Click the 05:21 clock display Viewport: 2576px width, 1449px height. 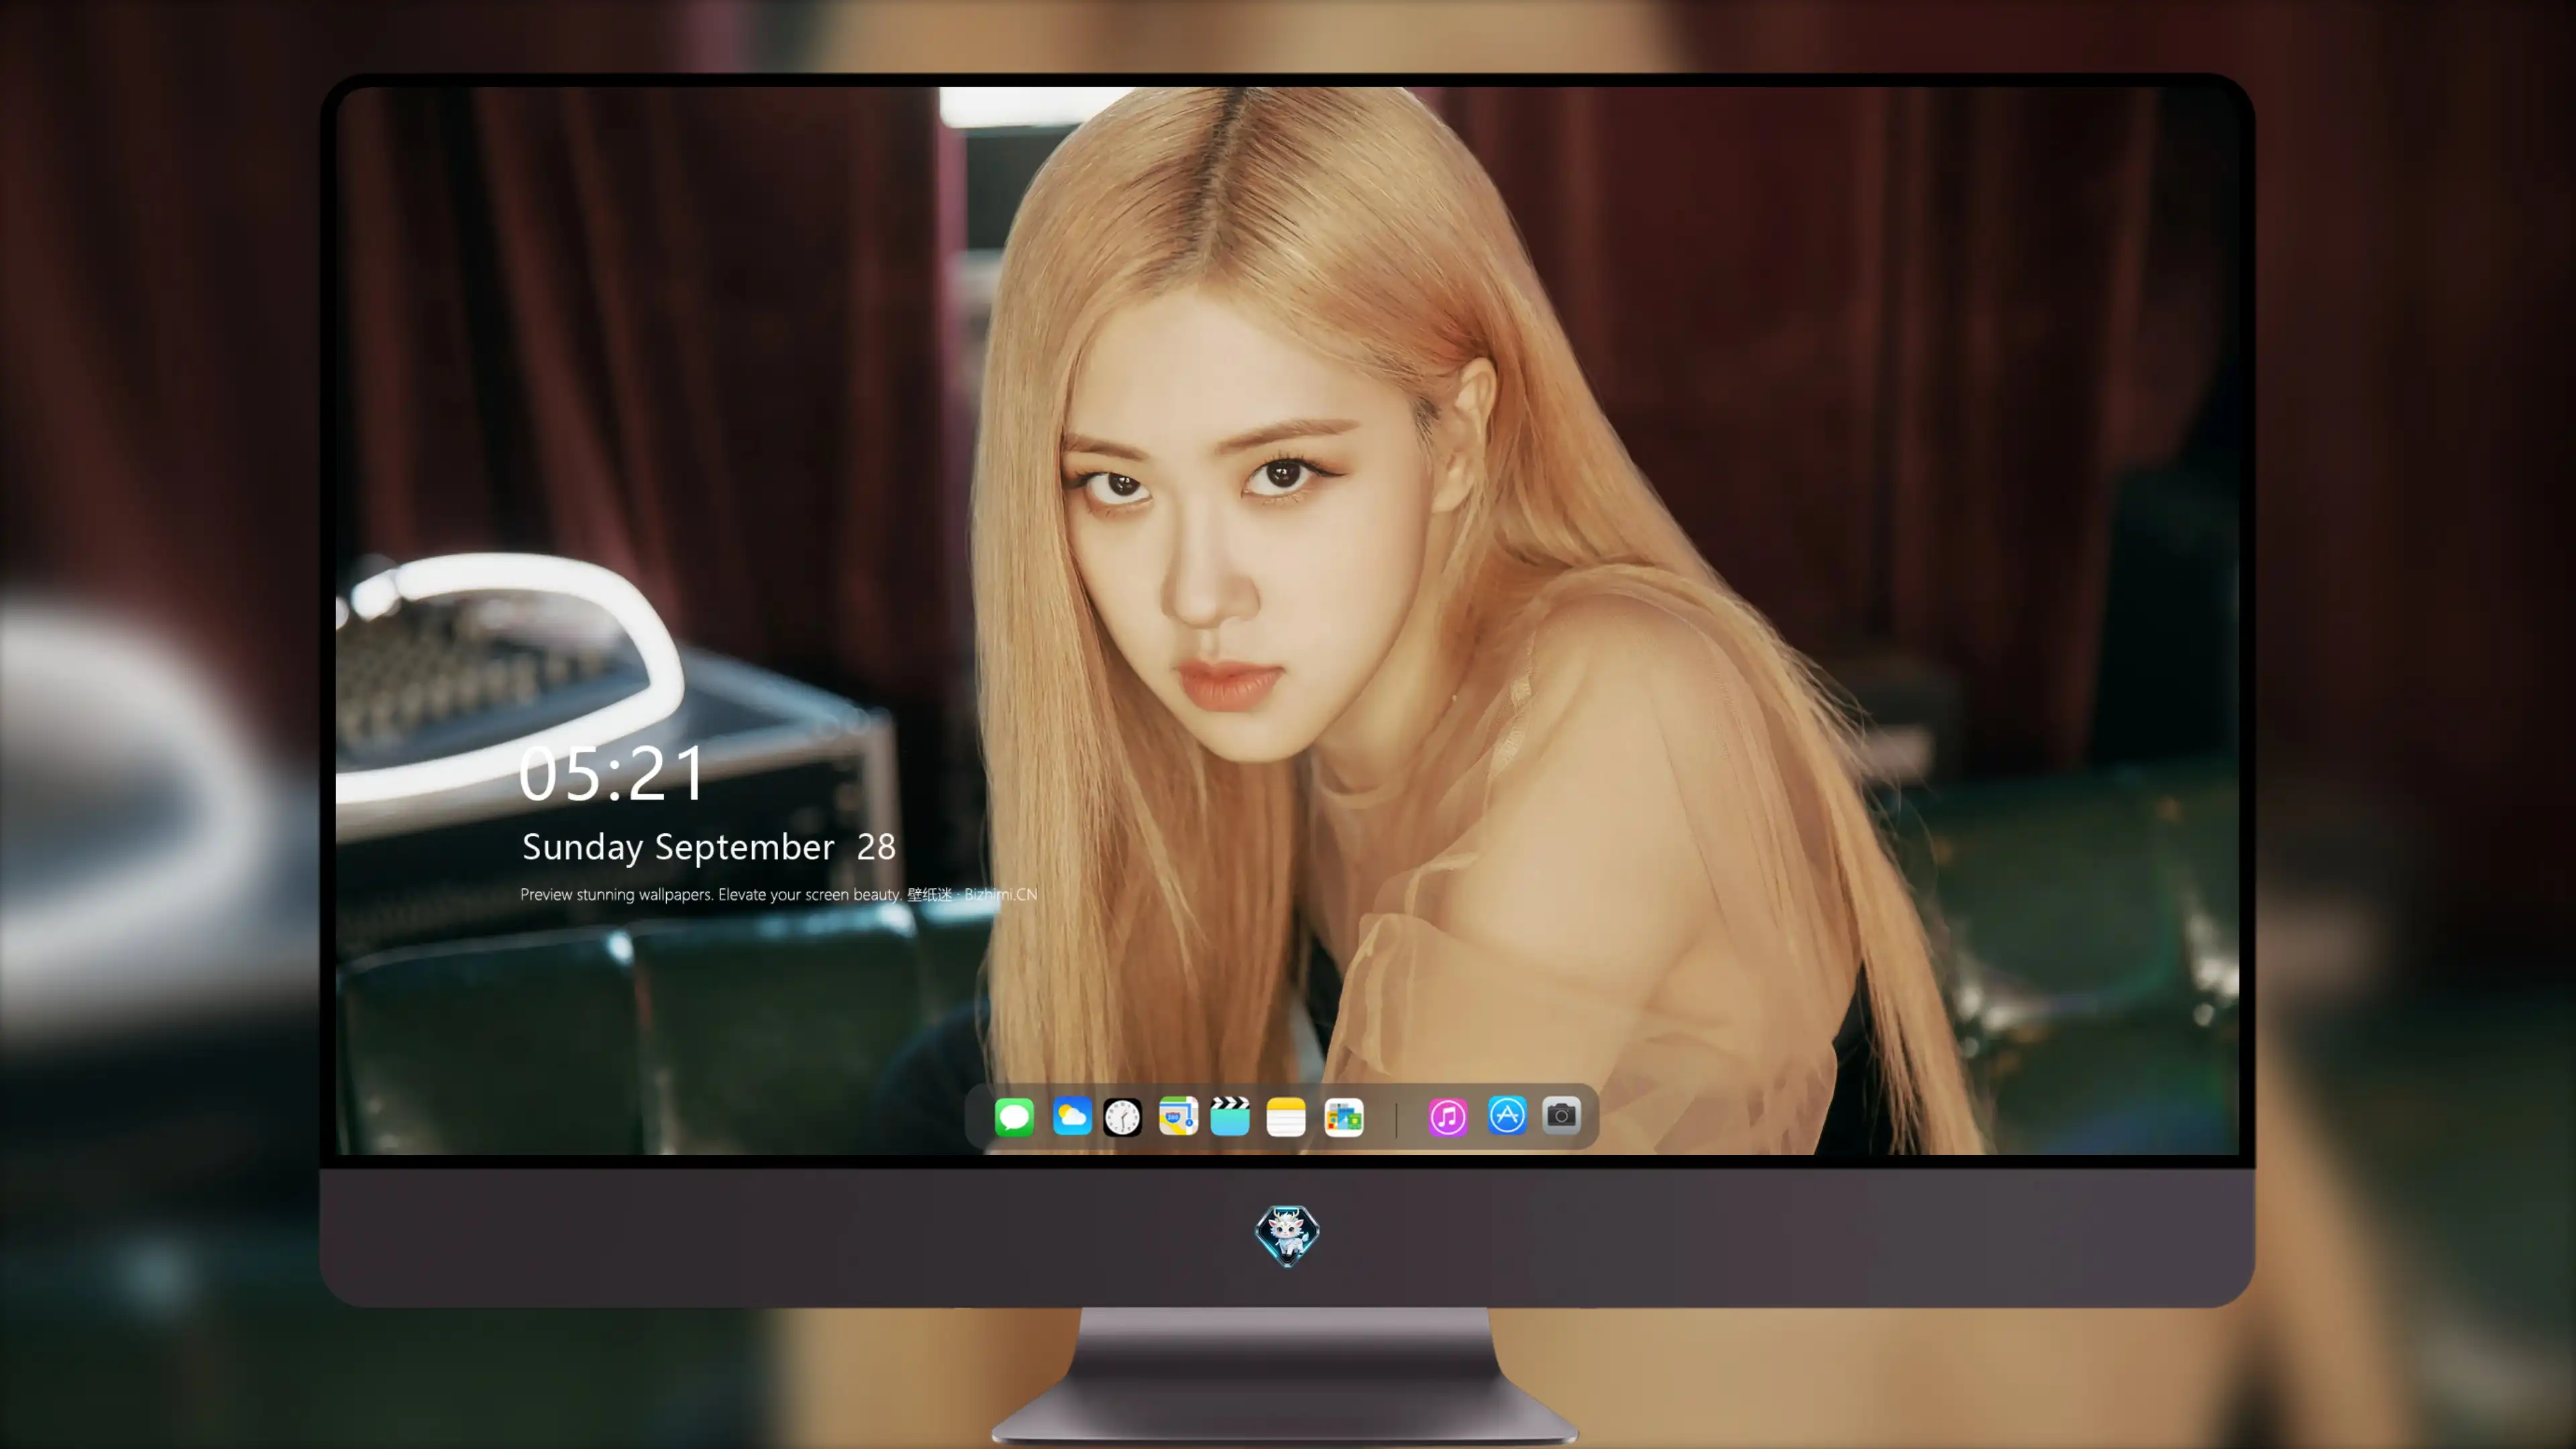click(x=612, y=774)
